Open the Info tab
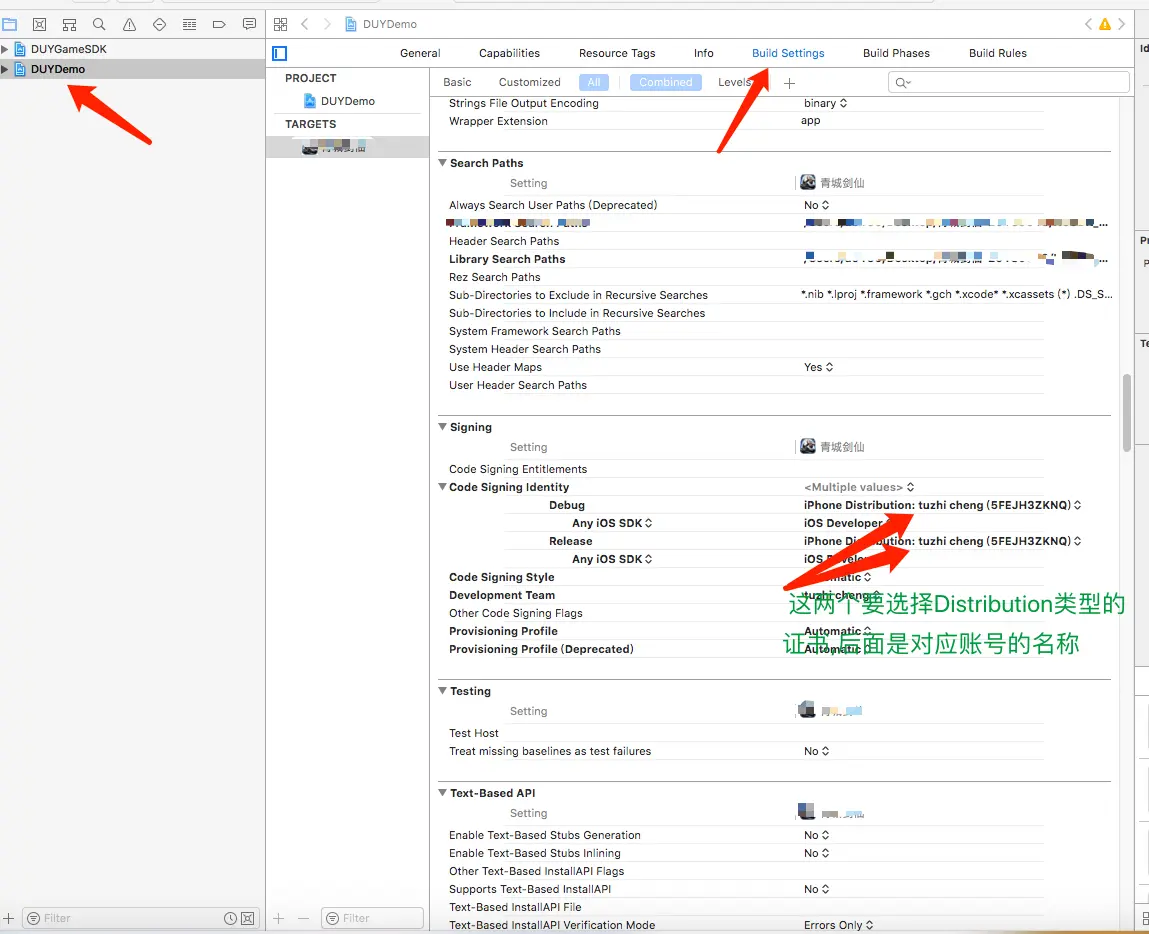 coord(703,53)
